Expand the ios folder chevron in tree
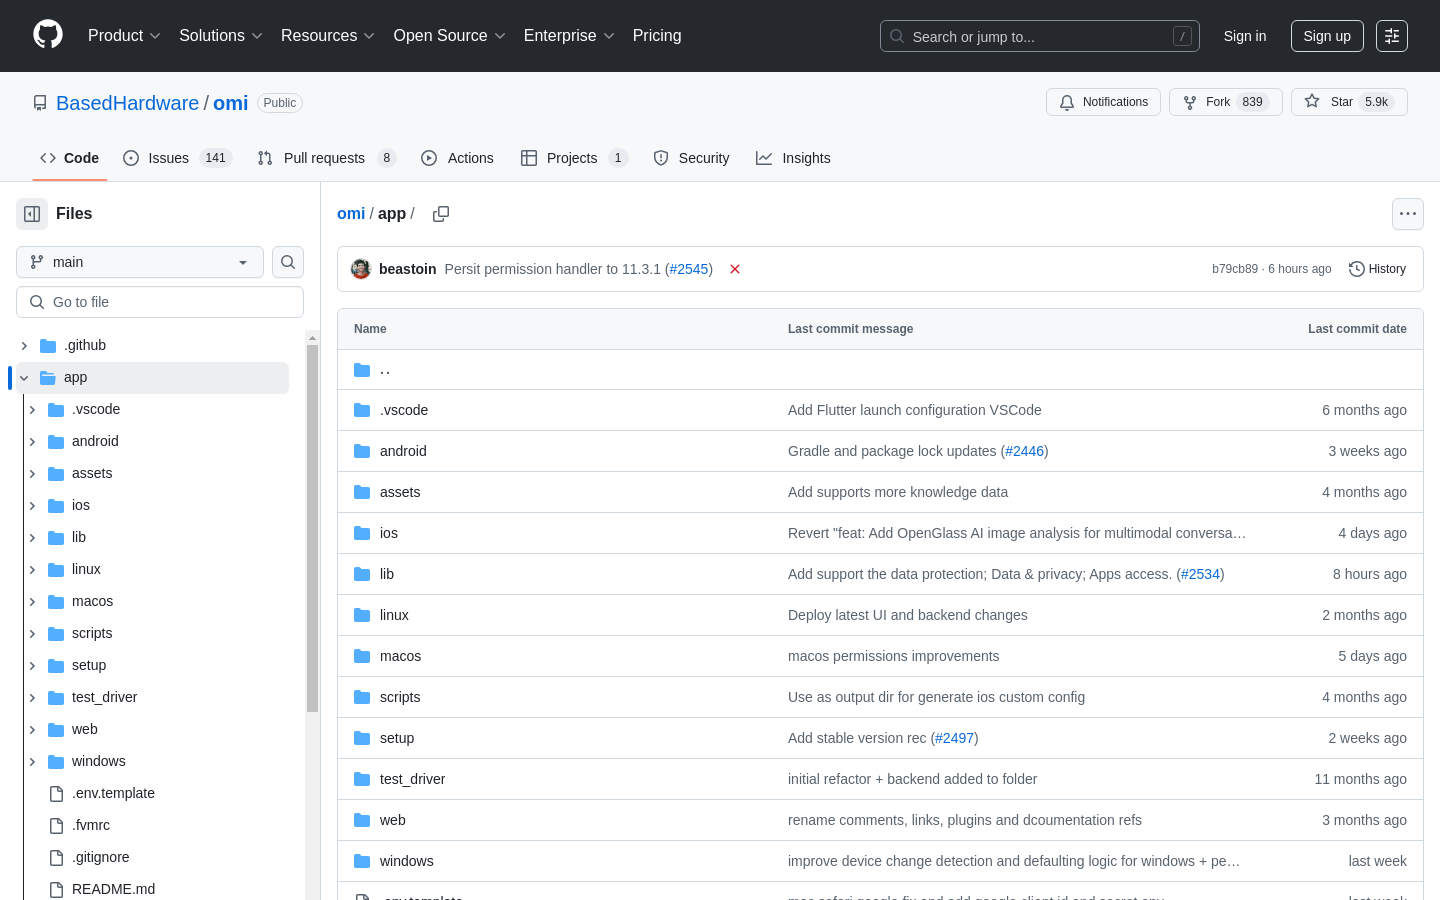Viewport: 1440px width, 900px height. pyautogui.click(x=32, y=506)
